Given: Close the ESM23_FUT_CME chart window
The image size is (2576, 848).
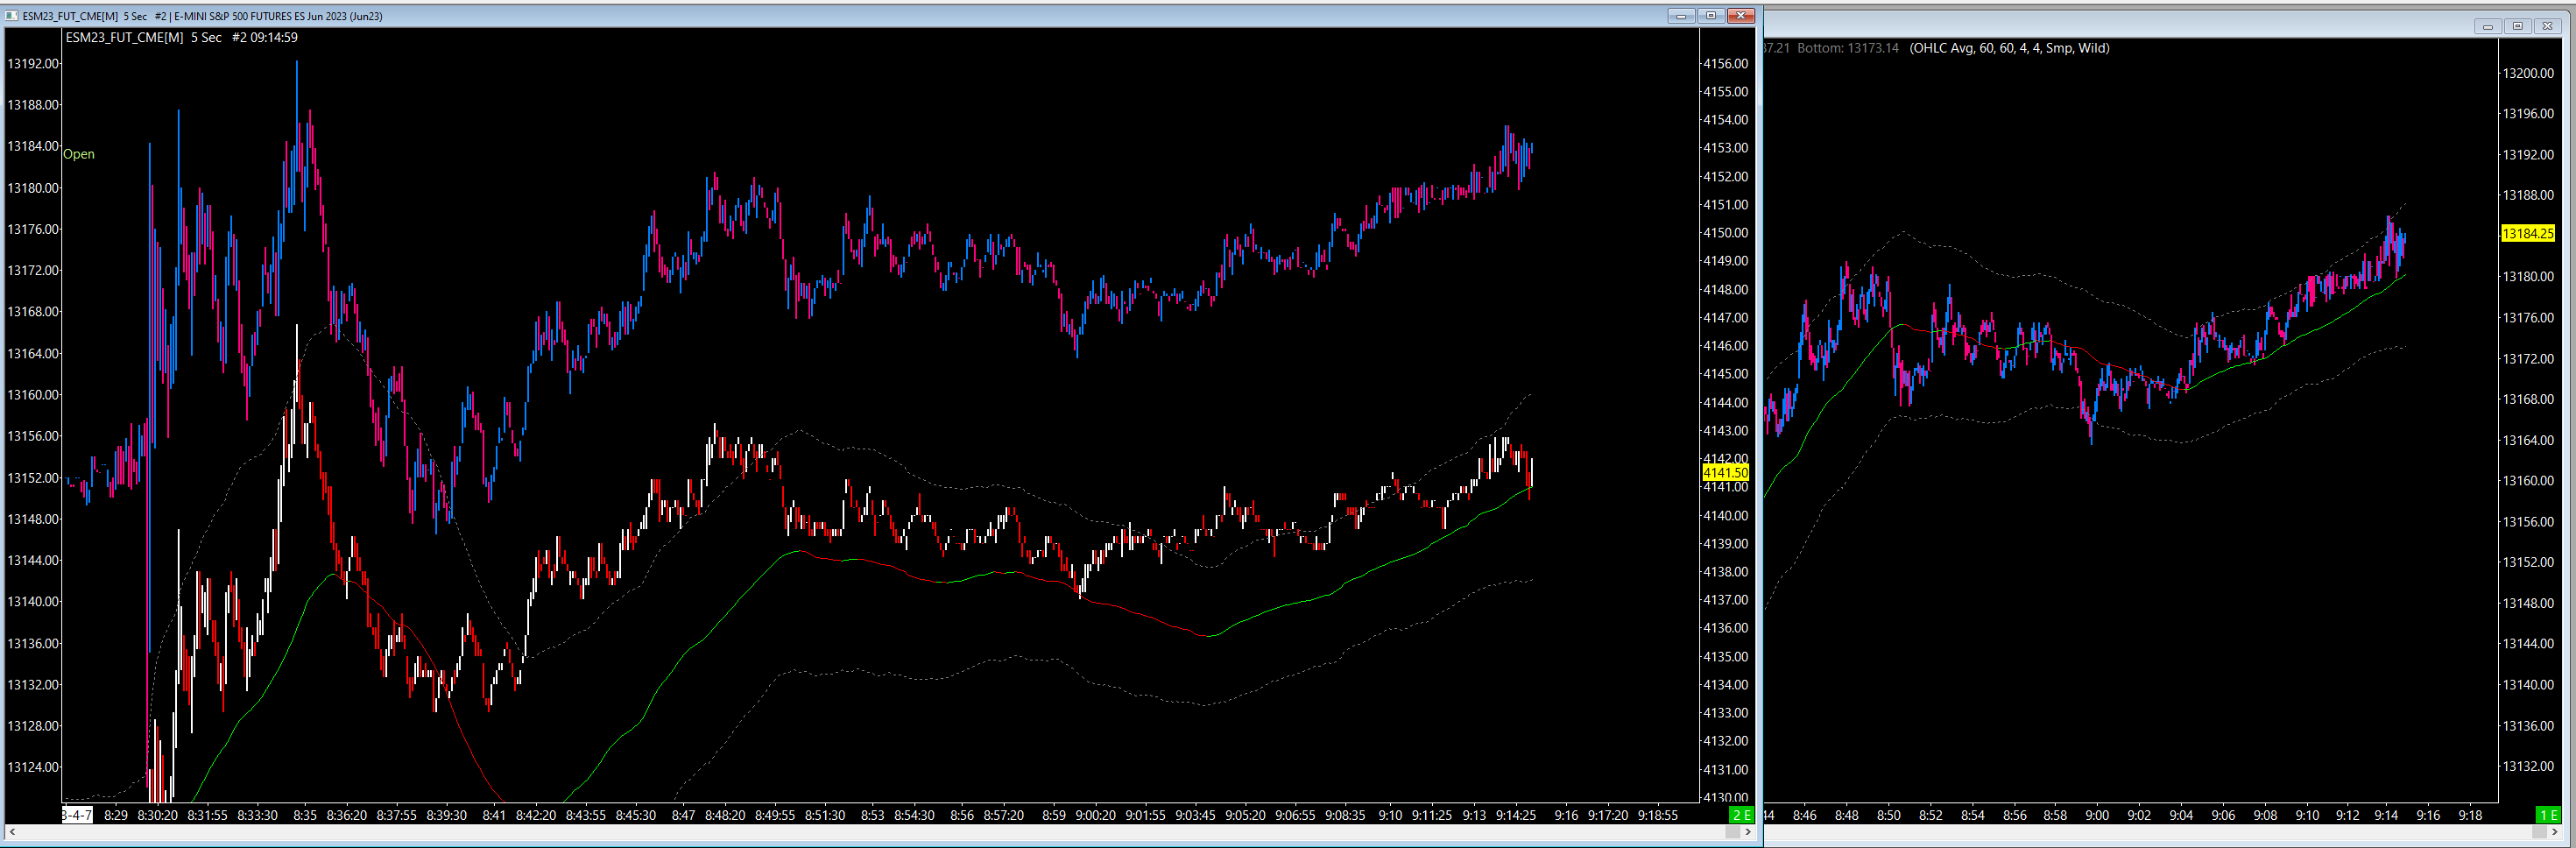Looking at the screenshot, I should tap(1741, 15).
